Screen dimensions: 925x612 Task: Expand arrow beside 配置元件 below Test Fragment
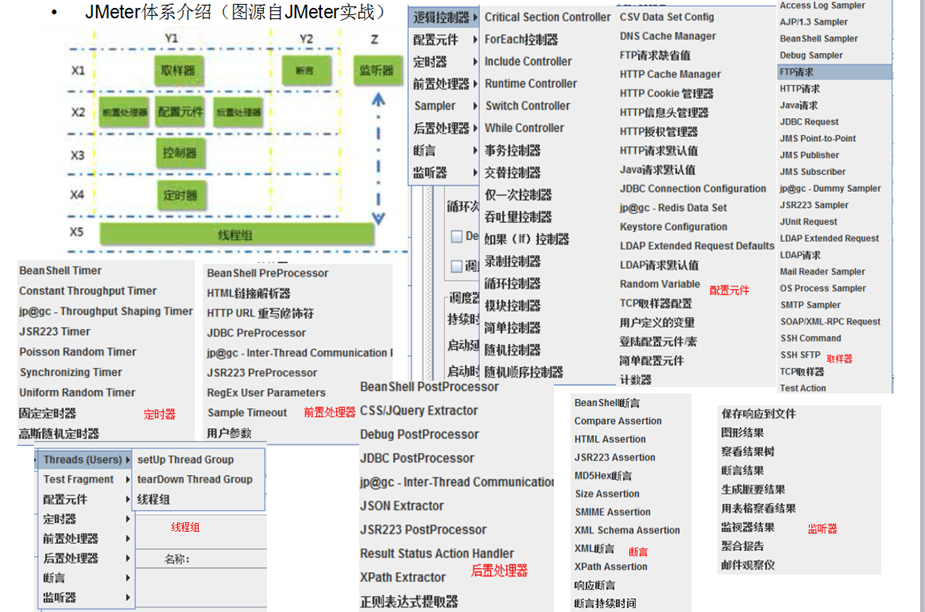click(x=127, y=499)
